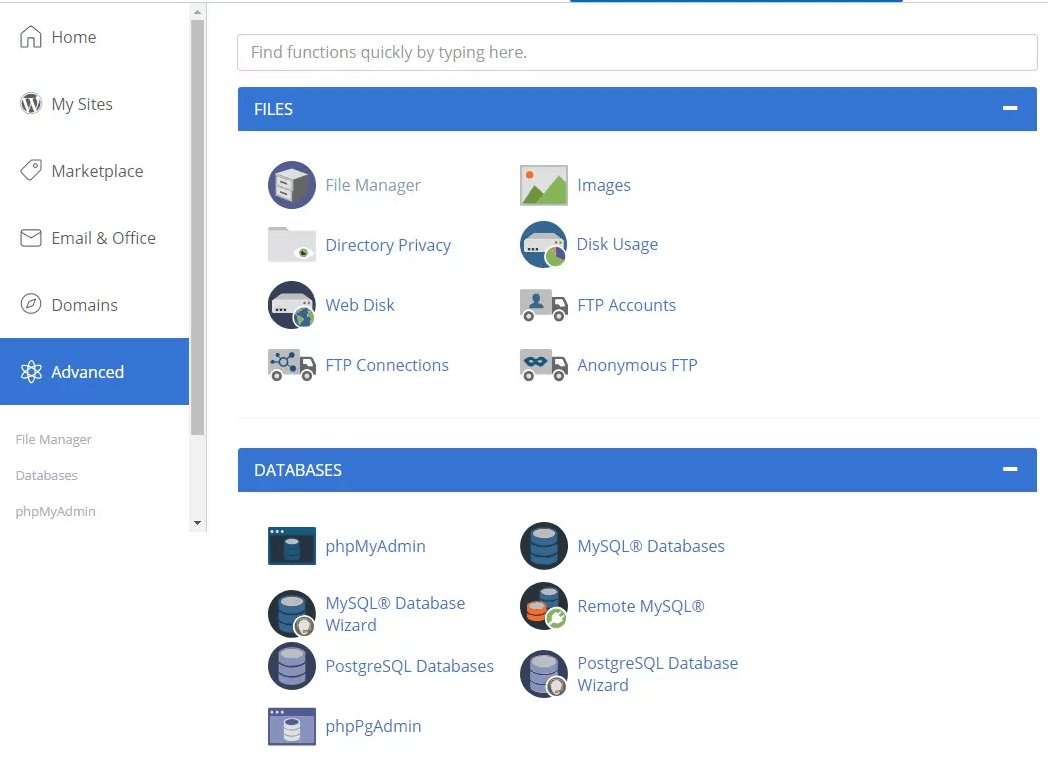Screen dimensions: 1048x767
Task: Open the Disk Usage link
Action: click(618, 245)
